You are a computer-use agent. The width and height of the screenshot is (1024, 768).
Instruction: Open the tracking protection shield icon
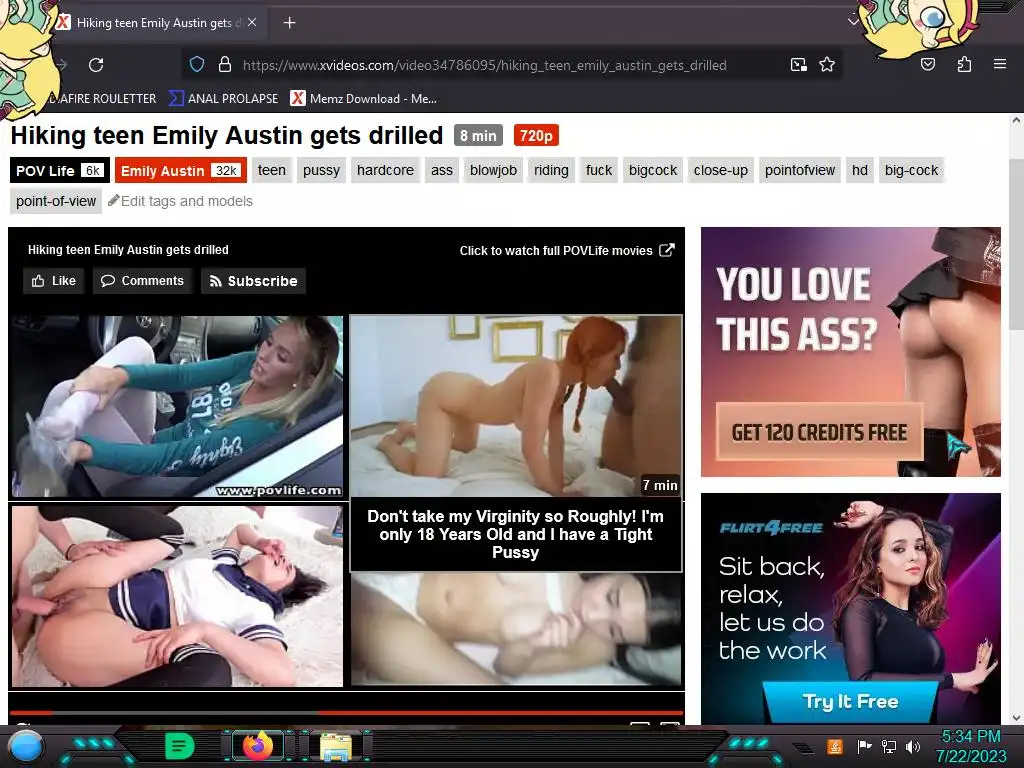[x=197, y=65]
